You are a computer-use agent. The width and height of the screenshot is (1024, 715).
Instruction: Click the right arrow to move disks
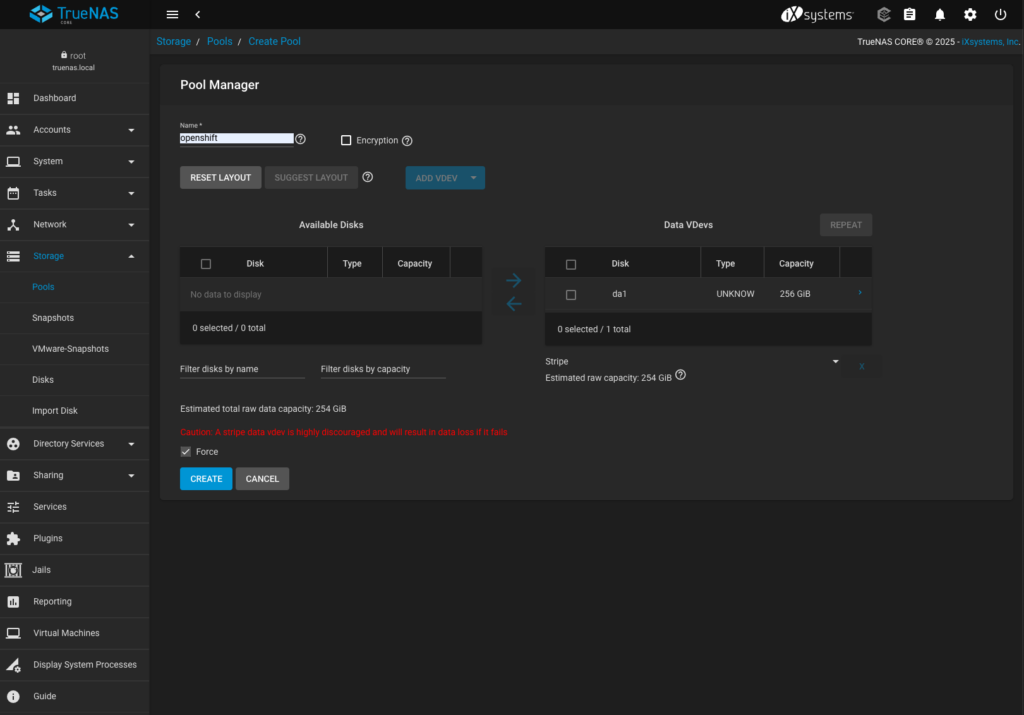(514, 281)
